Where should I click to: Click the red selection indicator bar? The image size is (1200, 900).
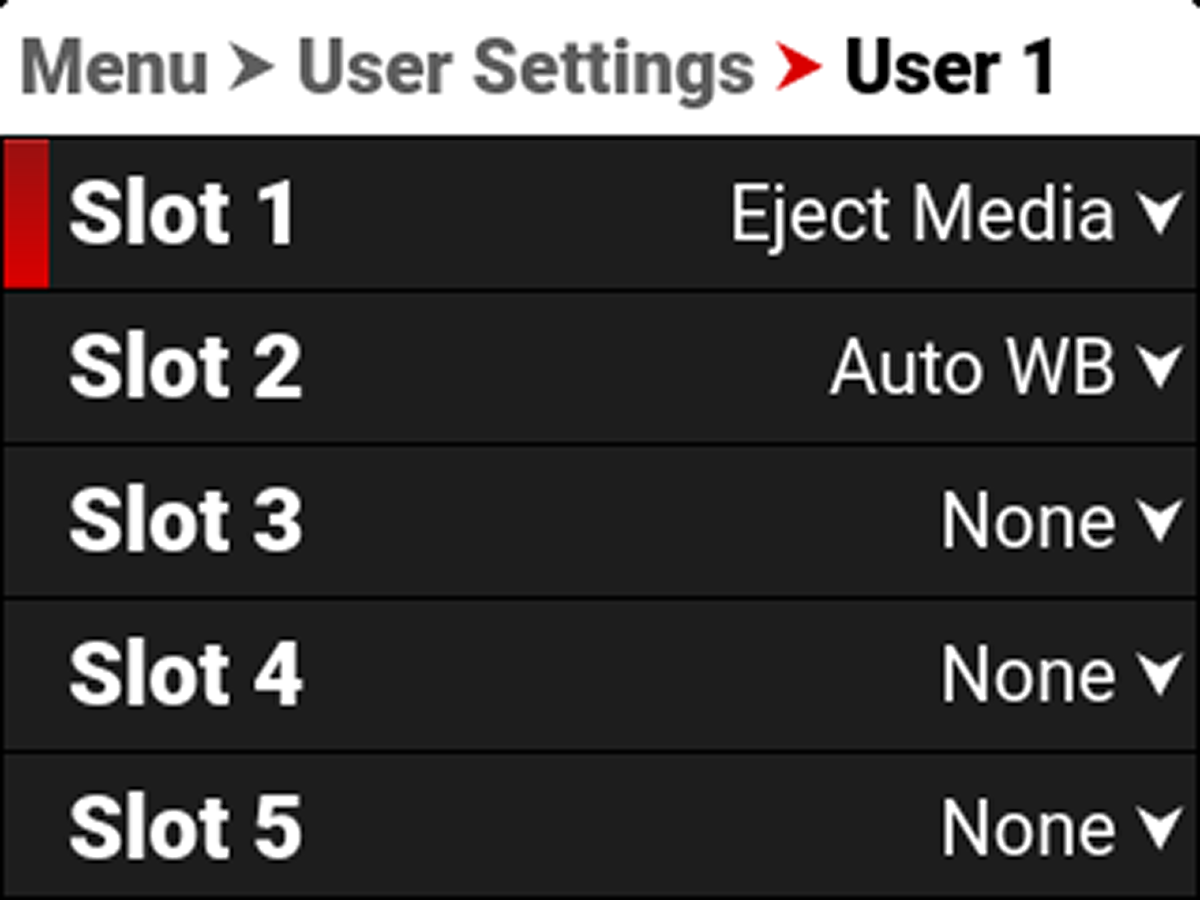(26, 213)
